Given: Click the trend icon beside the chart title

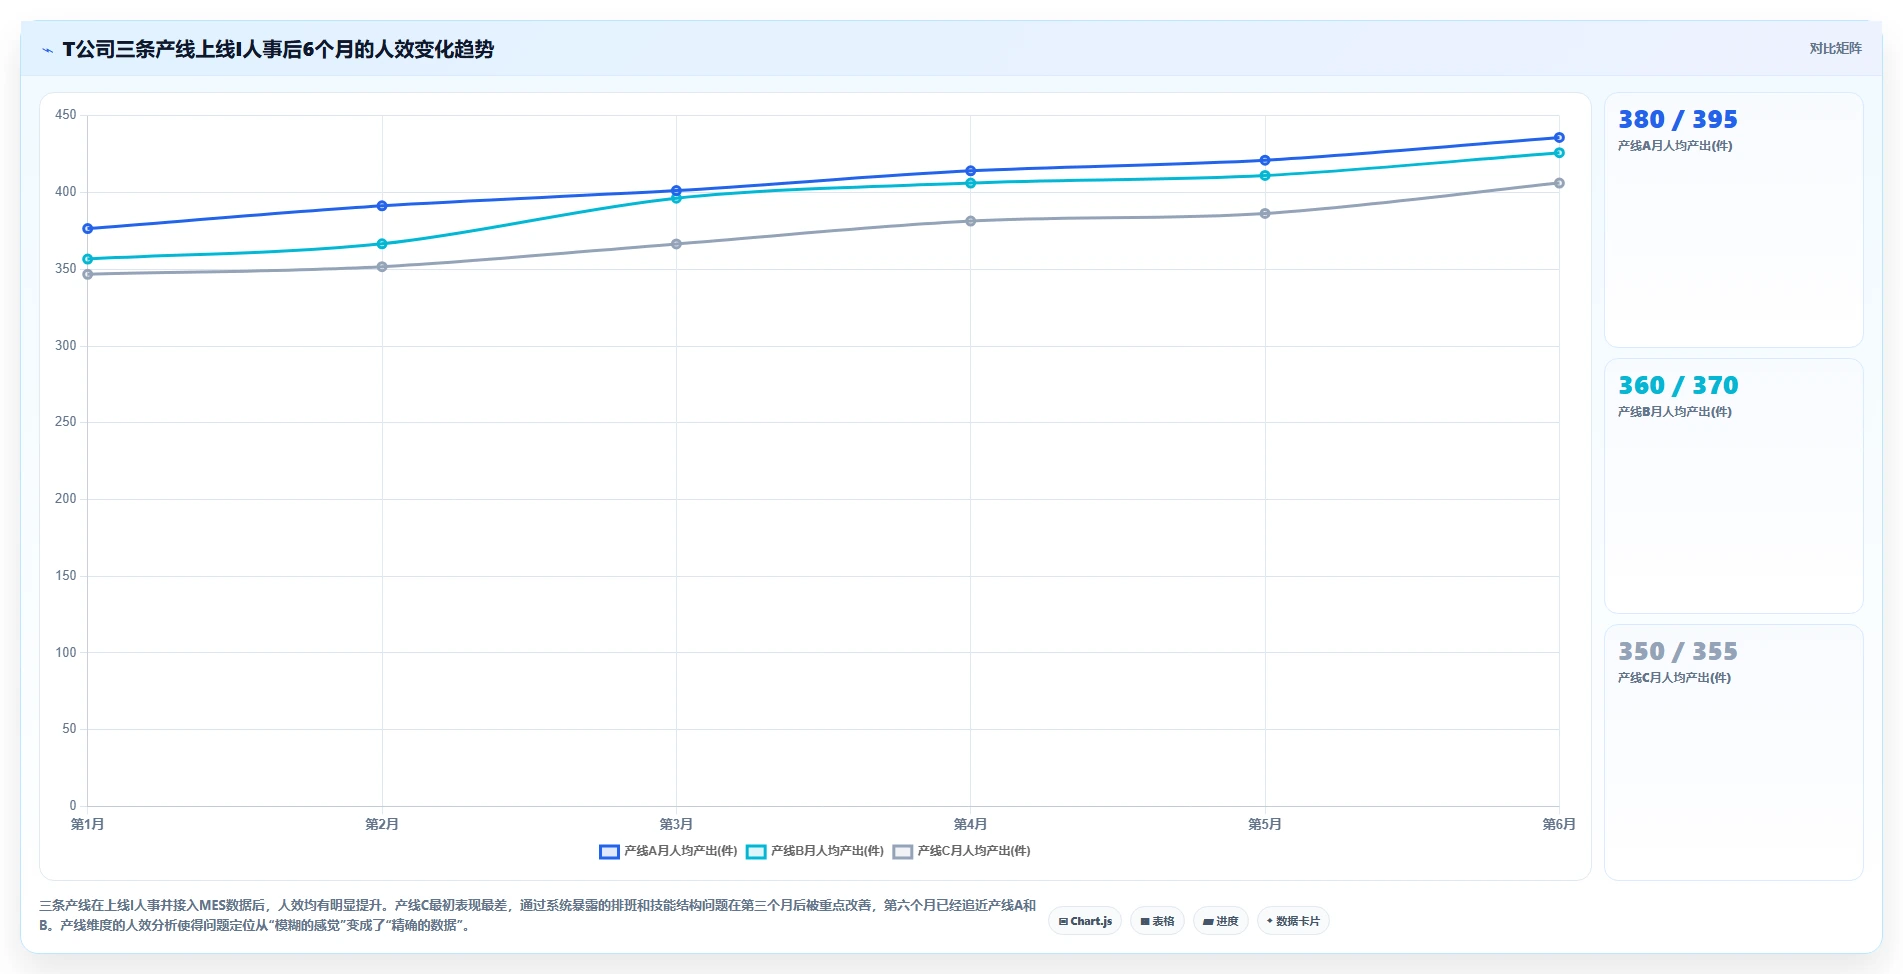Looking at the screenshot, I should (47, 50).
